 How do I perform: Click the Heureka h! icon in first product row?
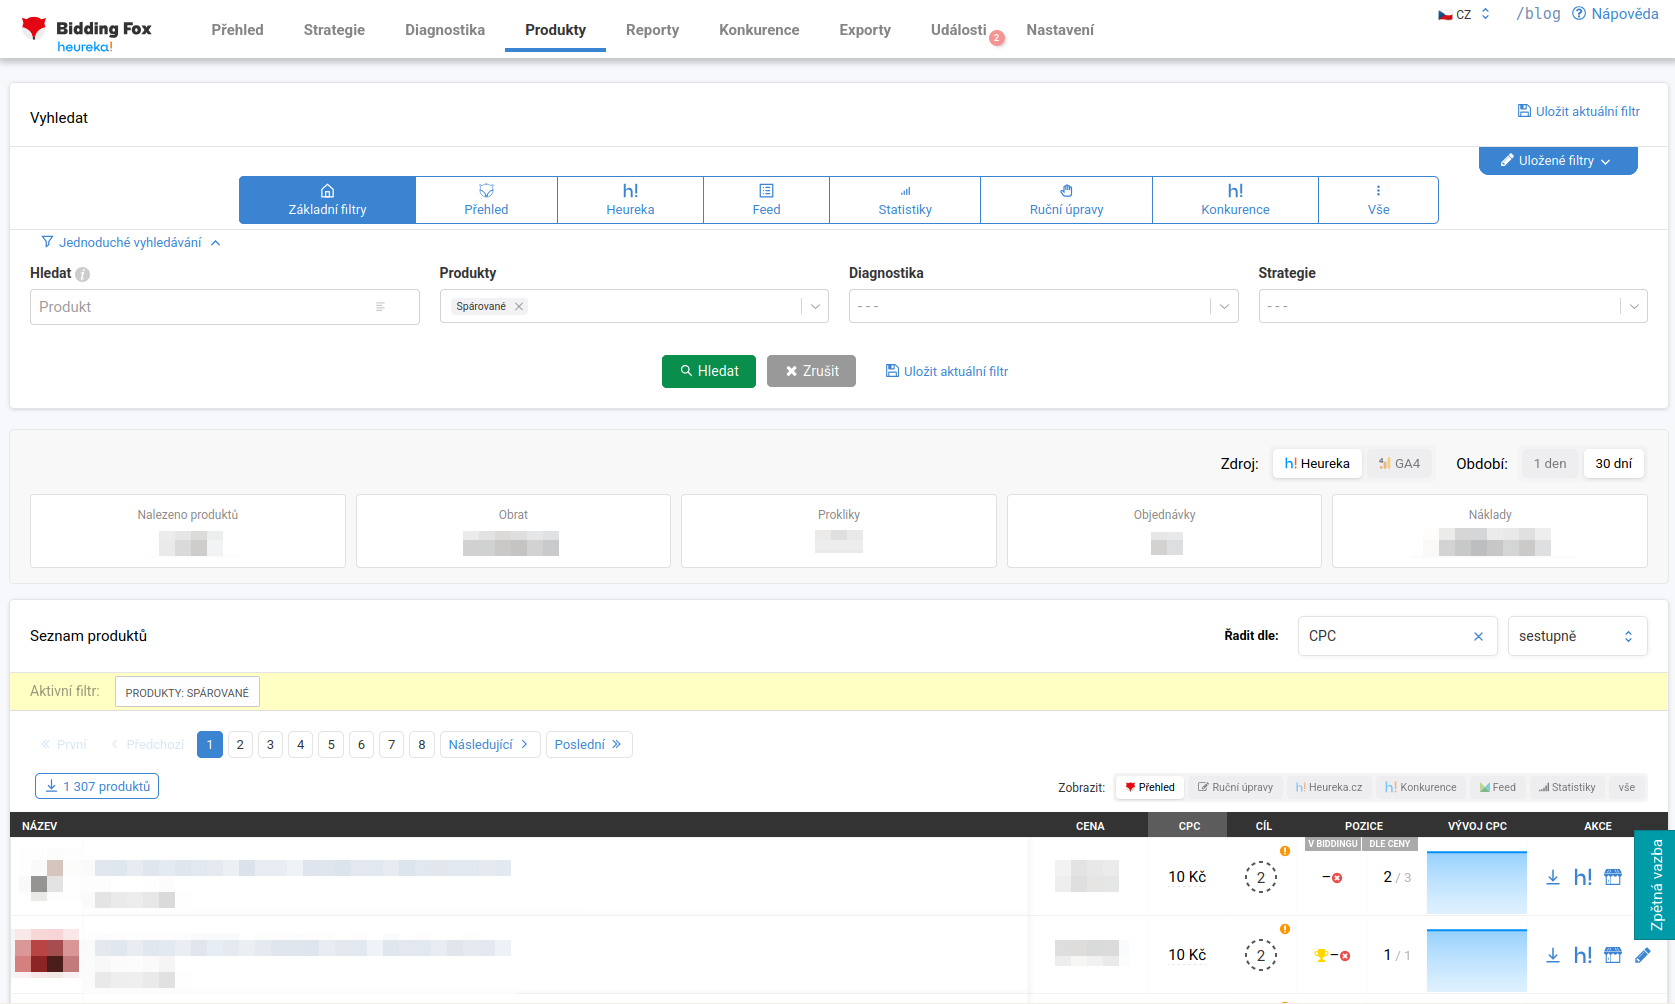[1583, 877]
